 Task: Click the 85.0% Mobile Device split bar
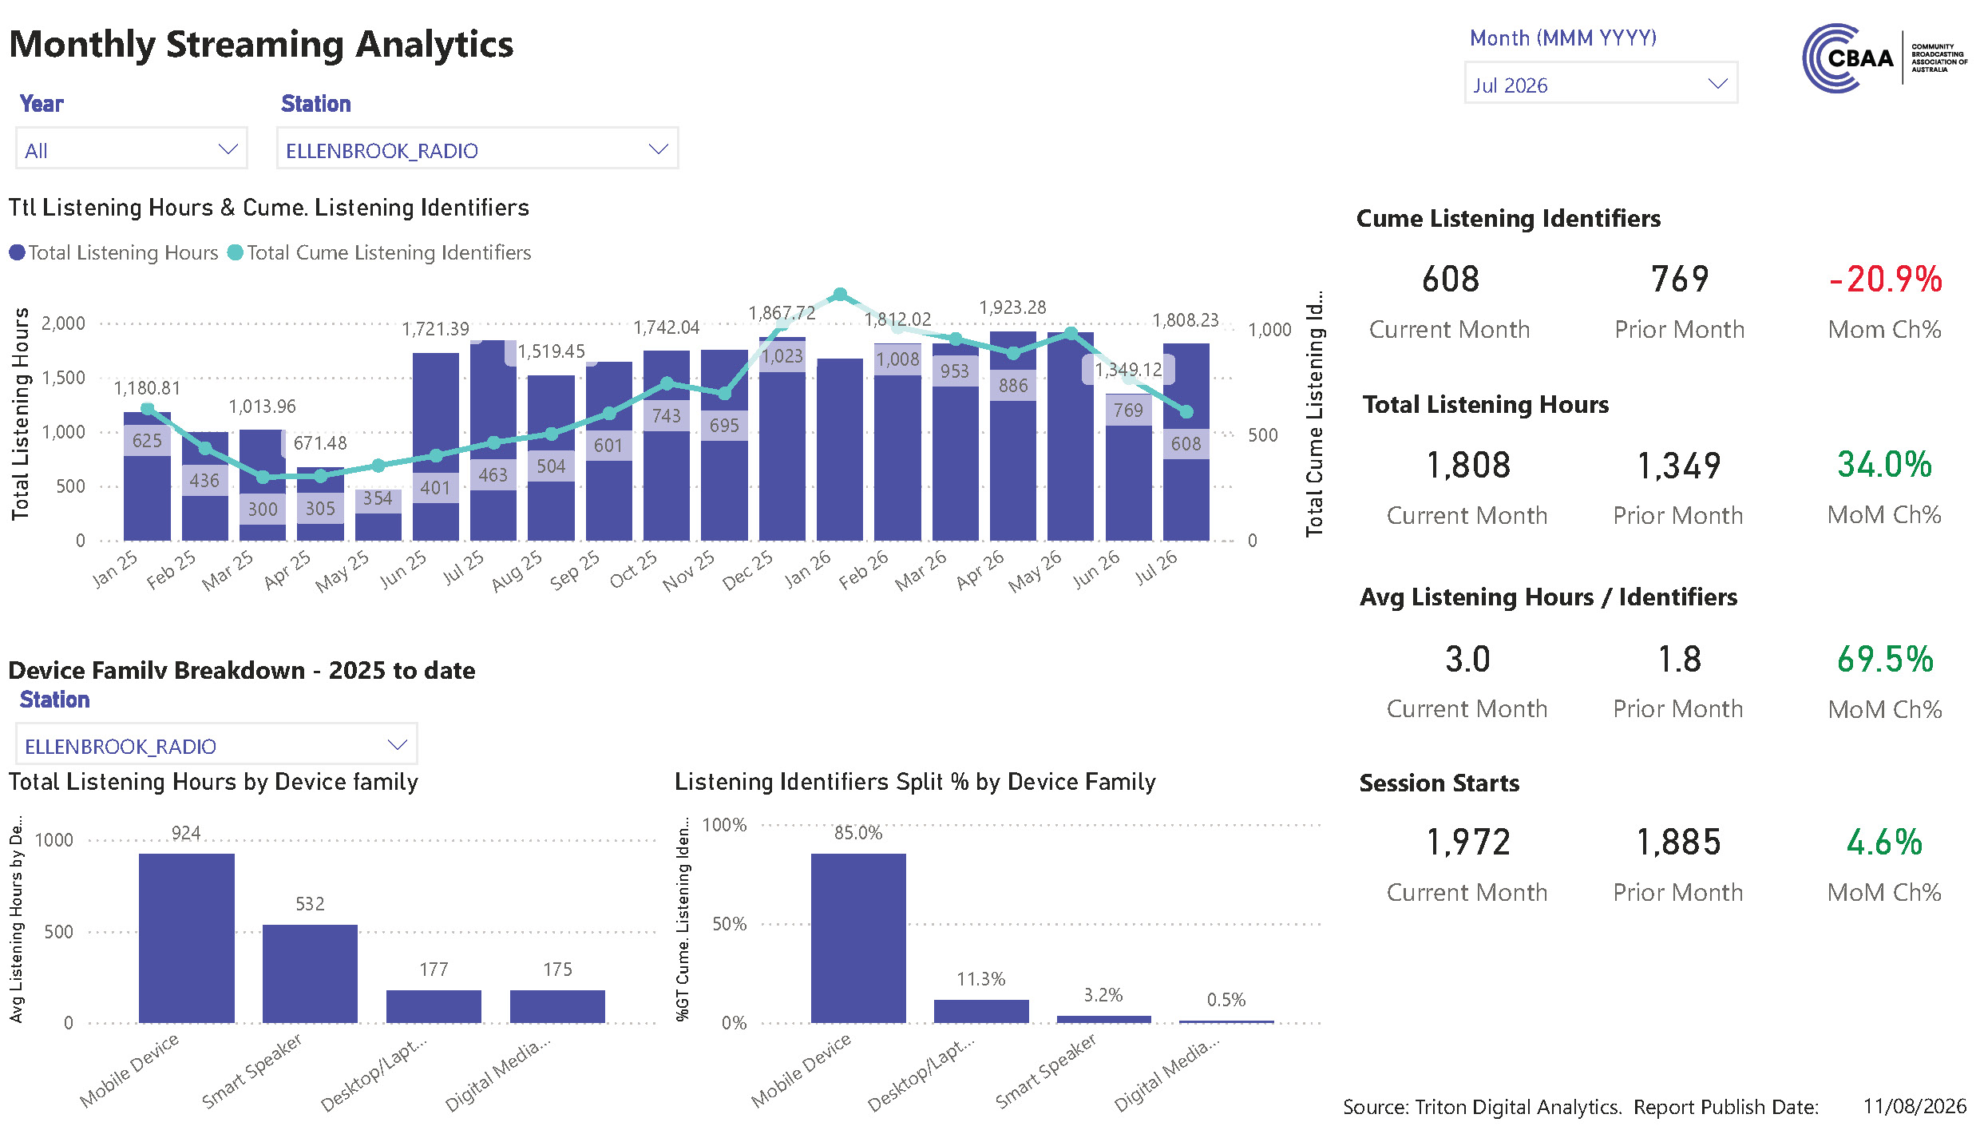(x=858, y=938)
